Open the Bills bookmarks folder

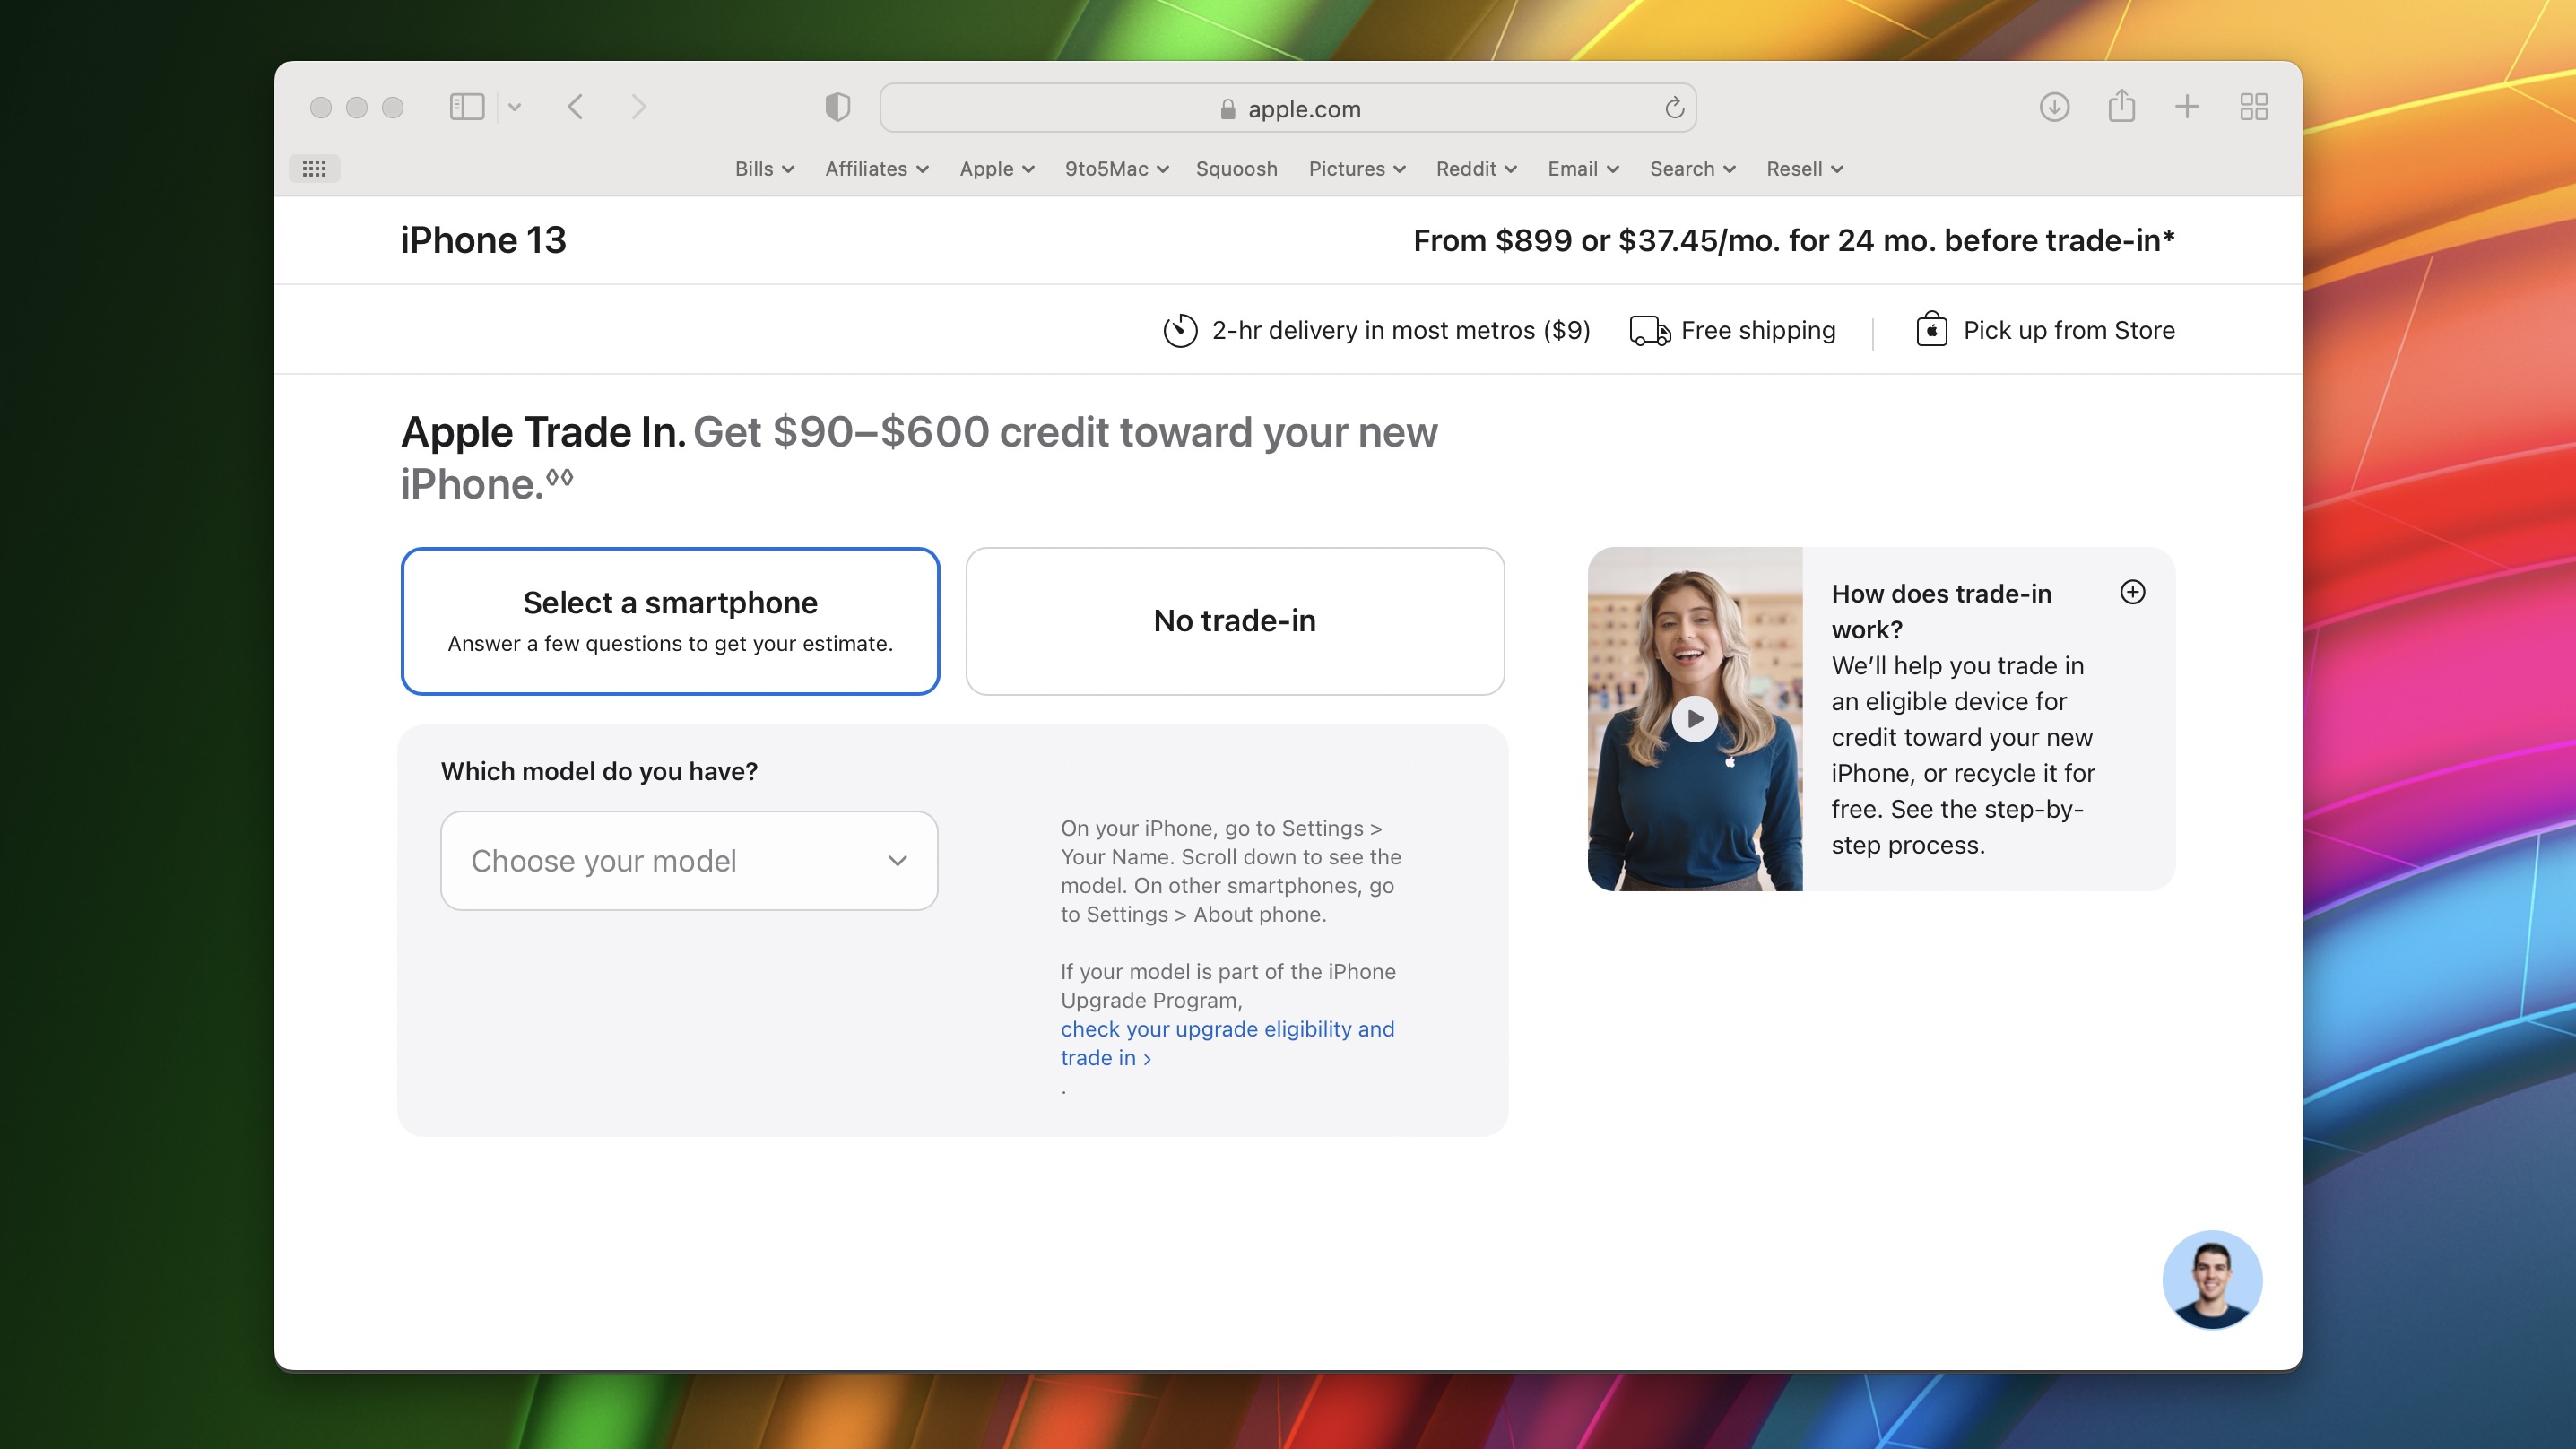(763, 168)
